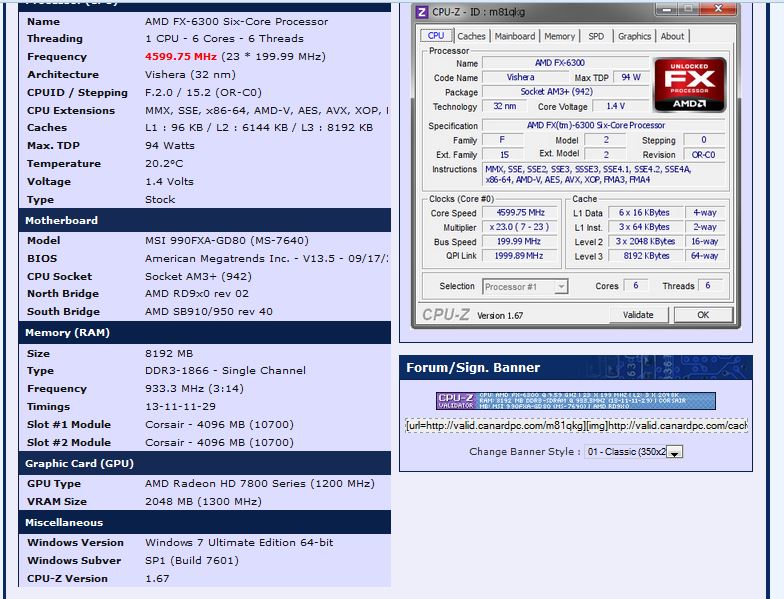Click the Package Socket AM3+ (942) field
Image resolution: width=784 pixels, height=599 pixels.
coord(565,92)
